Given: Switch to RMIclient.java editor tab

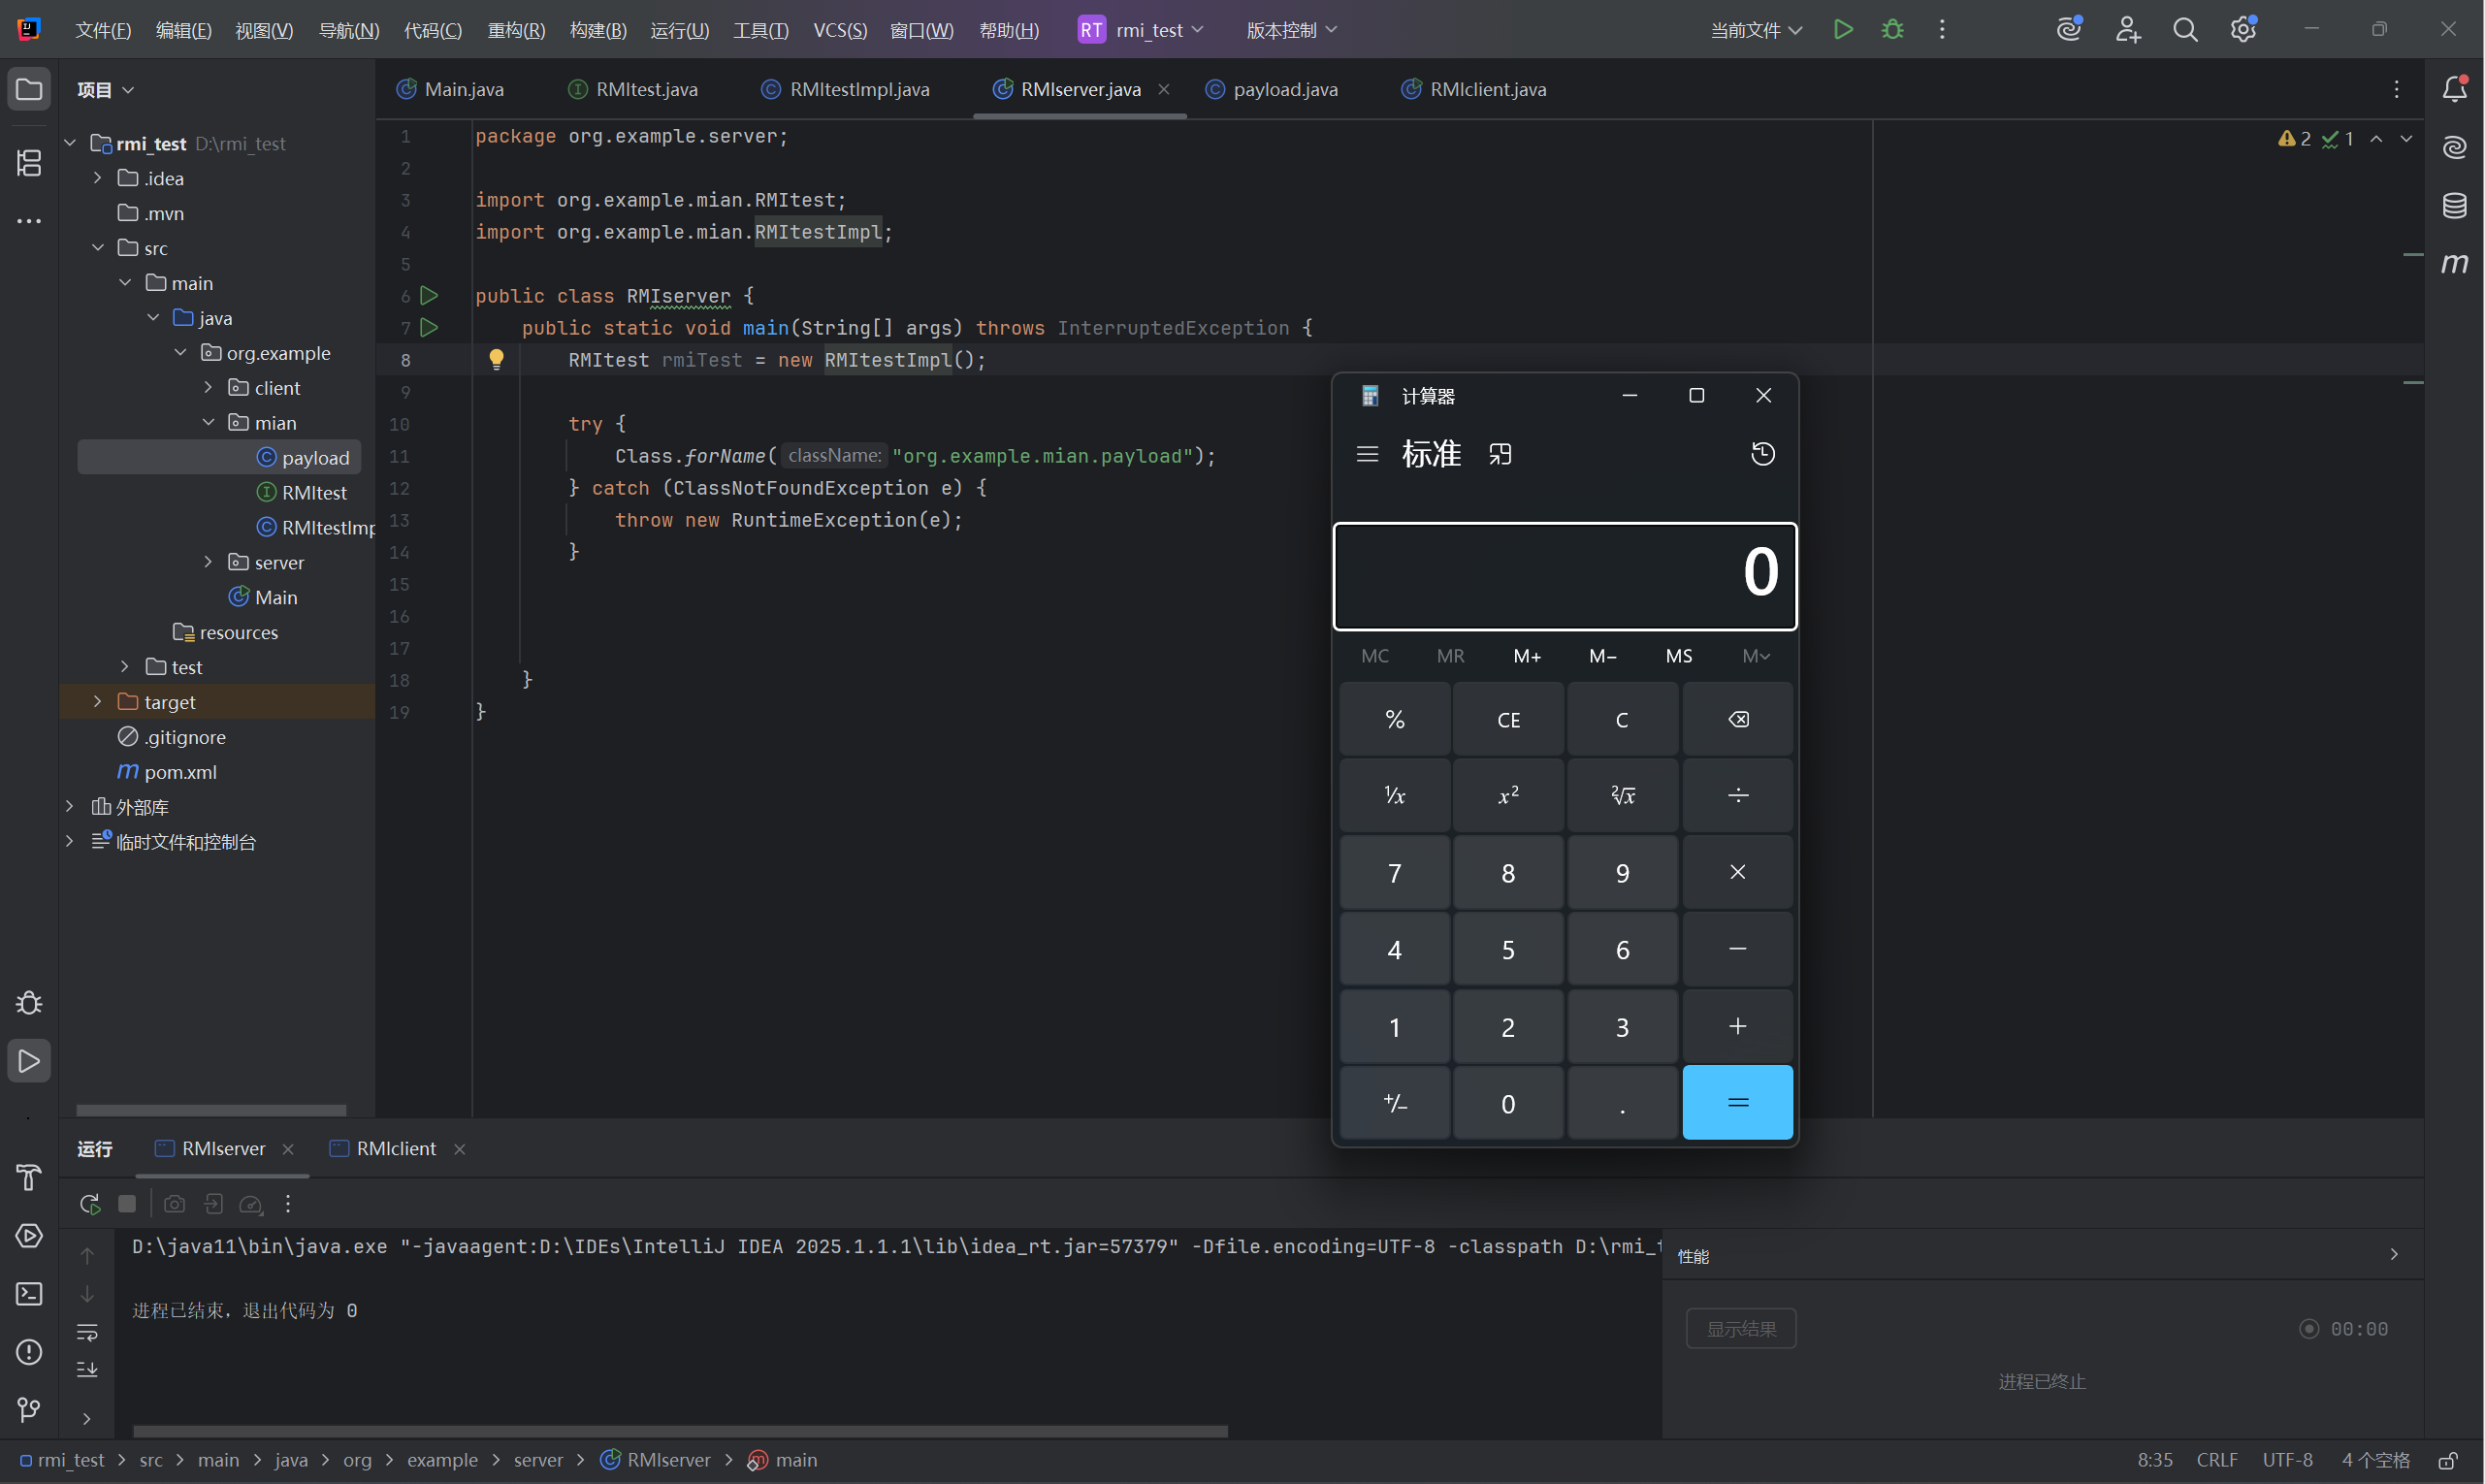Looking at the screenshot, I should point(1474,89).
